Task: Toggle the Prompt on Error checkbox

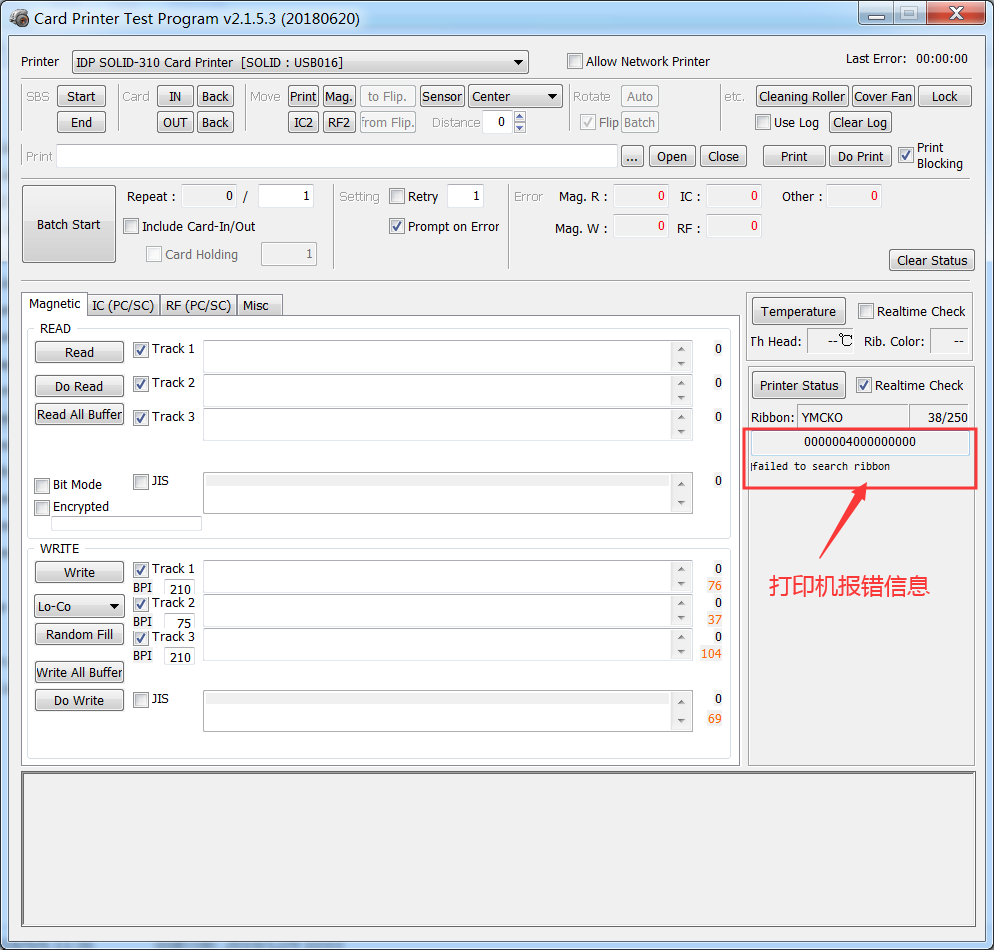Action: pyautogui.click(x=397, y=227)
